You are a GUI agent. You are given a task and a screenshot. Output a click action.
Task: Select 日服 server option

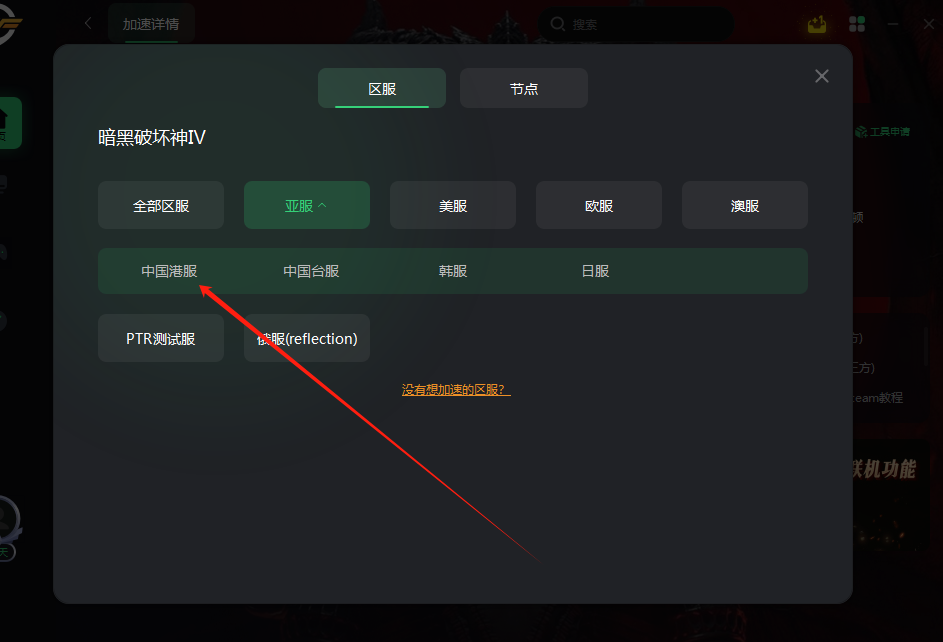[x=595, y=271]
